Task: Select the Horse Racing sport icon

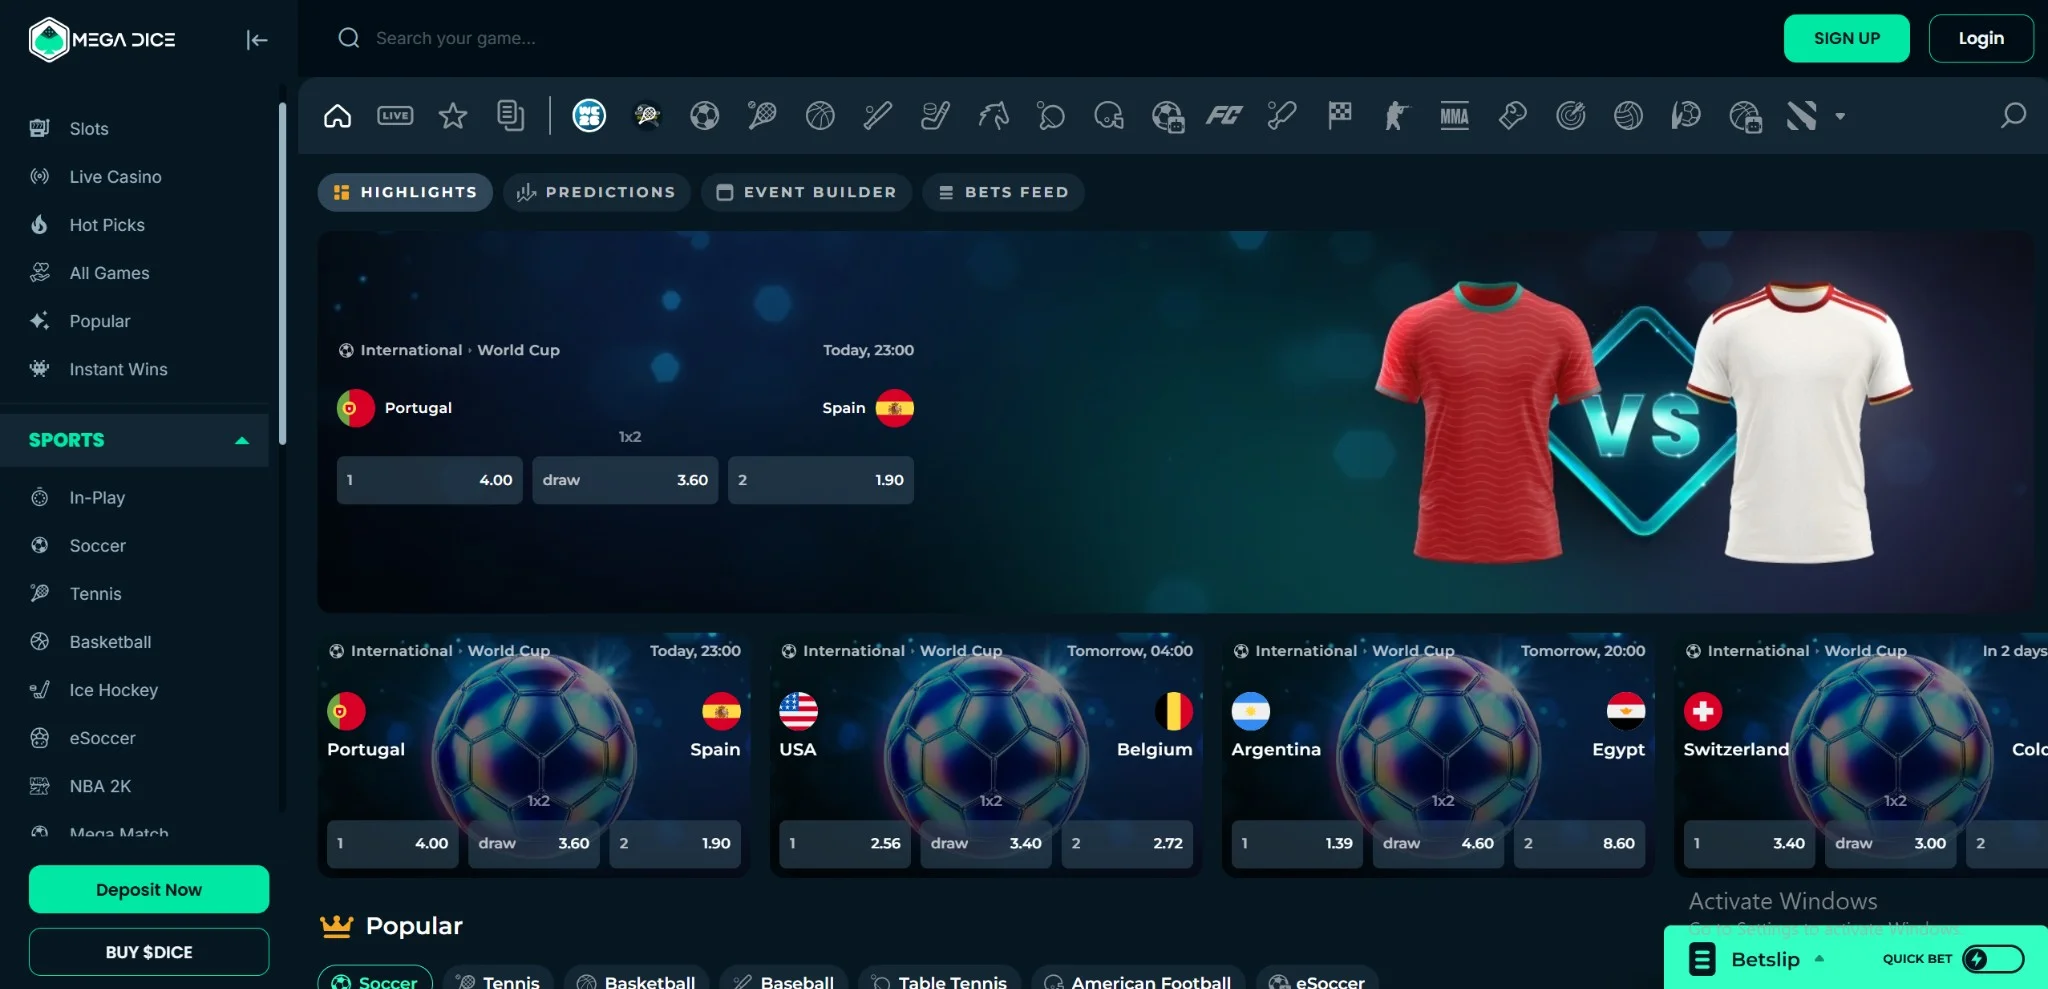Action: (993, 116)
